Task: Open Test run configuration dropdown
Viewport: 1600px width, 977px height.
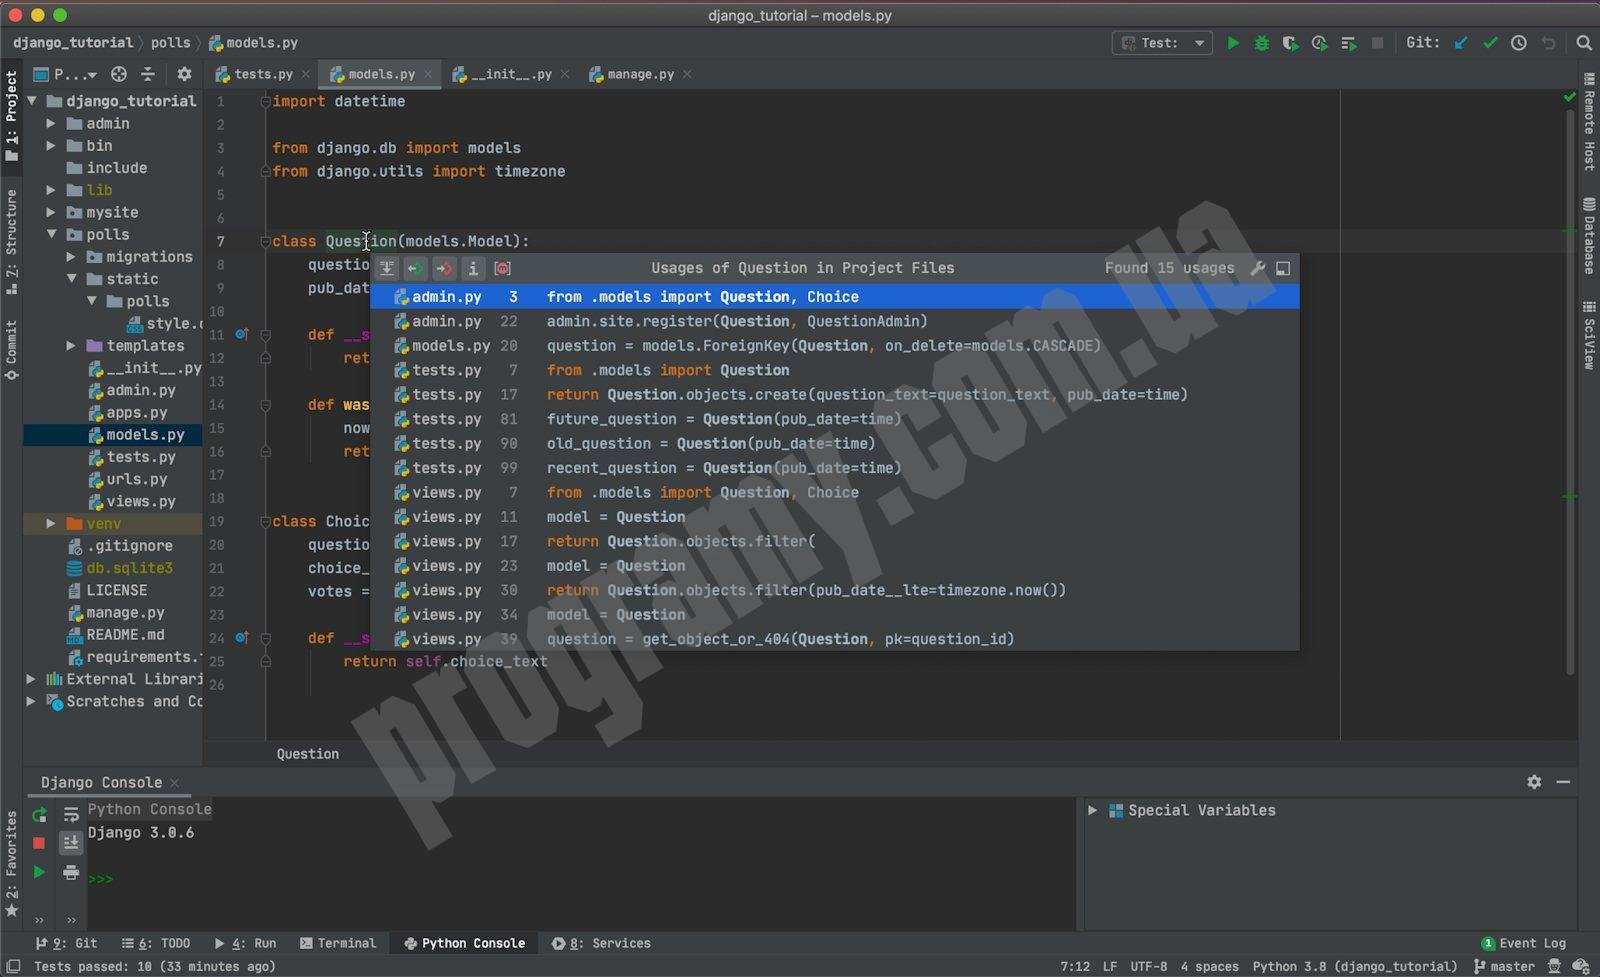Action: click(x=1162, y=43)
